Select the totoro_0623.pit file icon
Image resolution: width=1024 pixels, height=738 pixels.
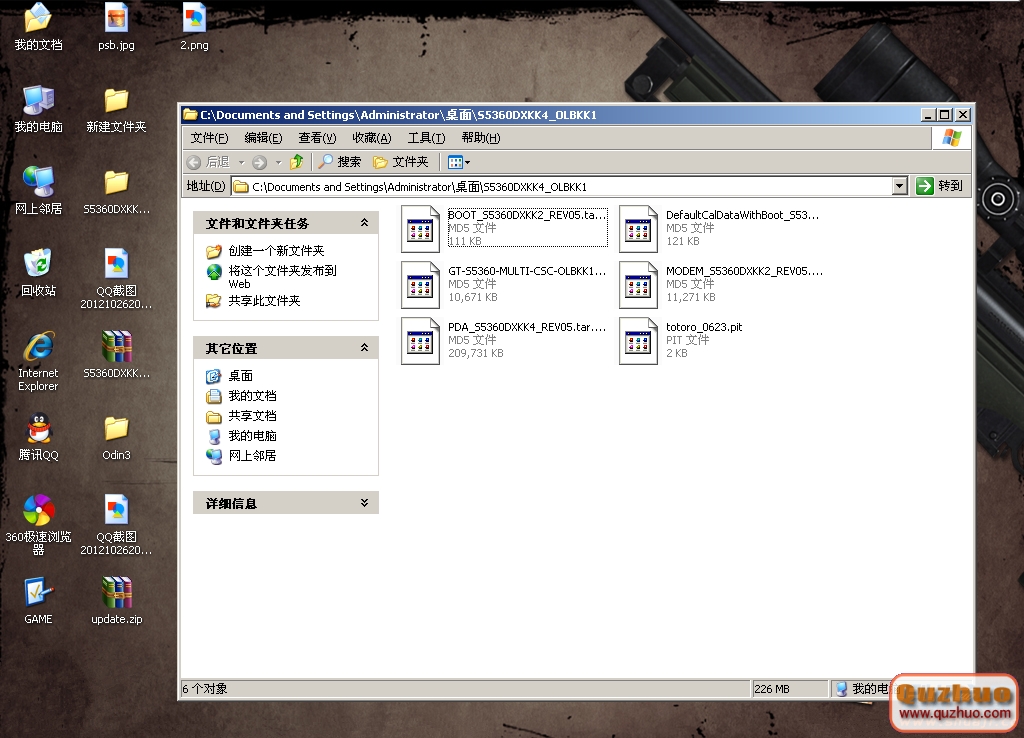(638, 340)
